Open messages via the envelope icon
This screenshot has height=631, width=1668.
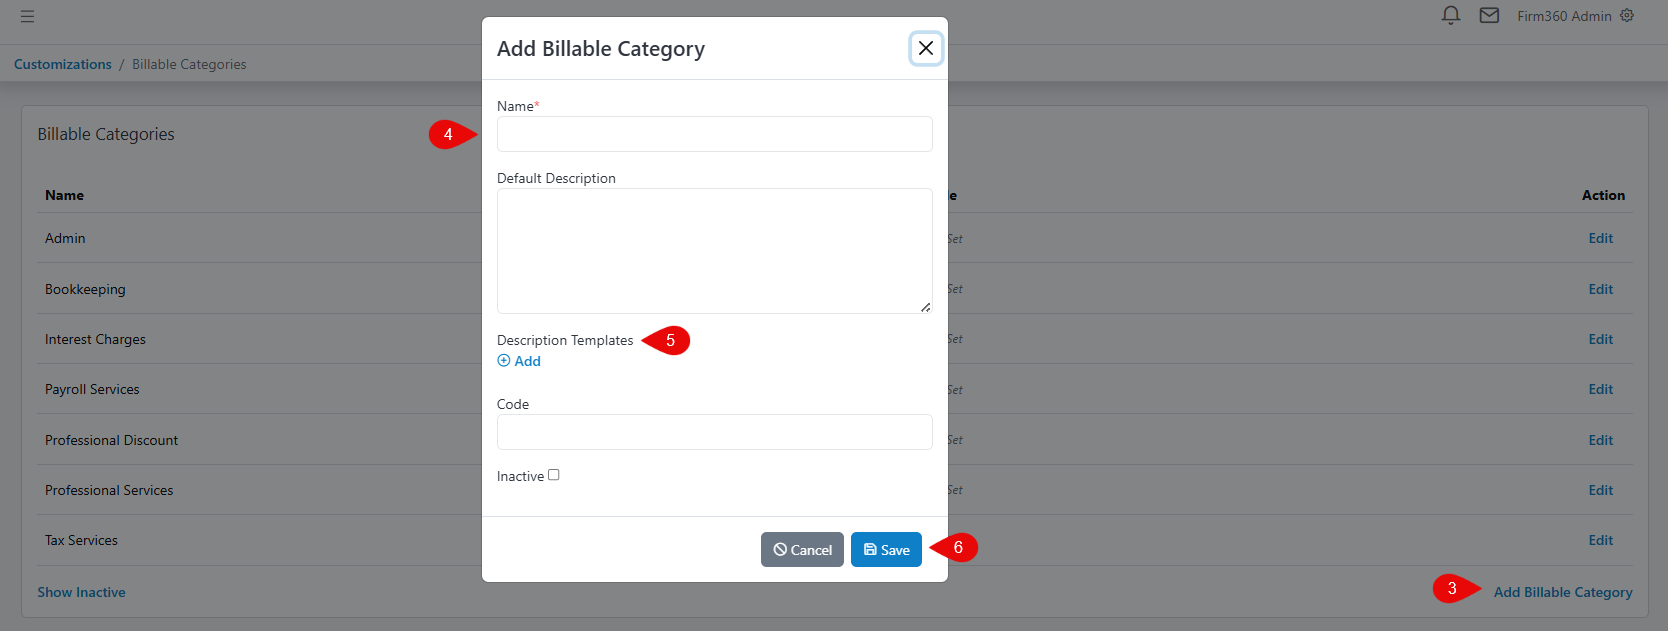click(x=1489, y=15)
